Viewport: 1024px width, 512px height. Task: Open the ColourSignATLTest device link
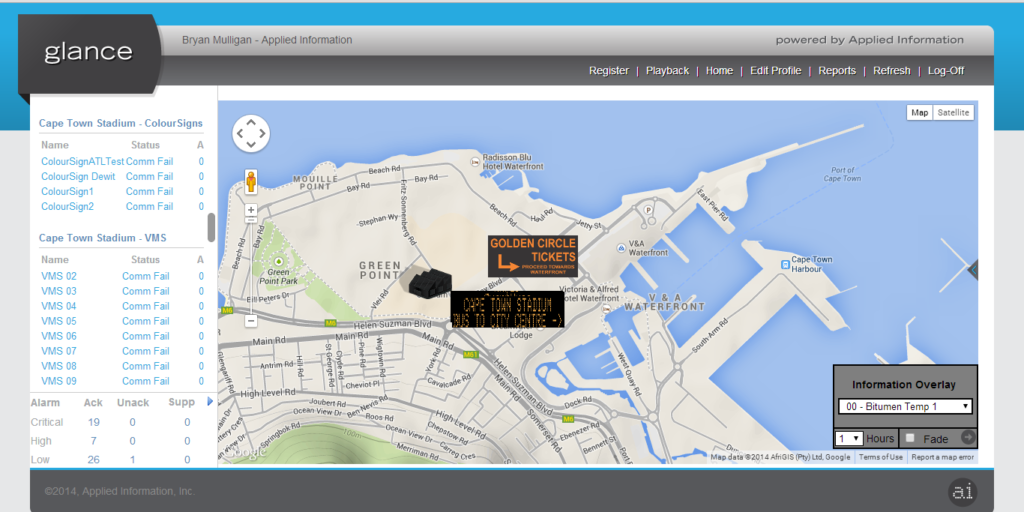coord(82,161)
